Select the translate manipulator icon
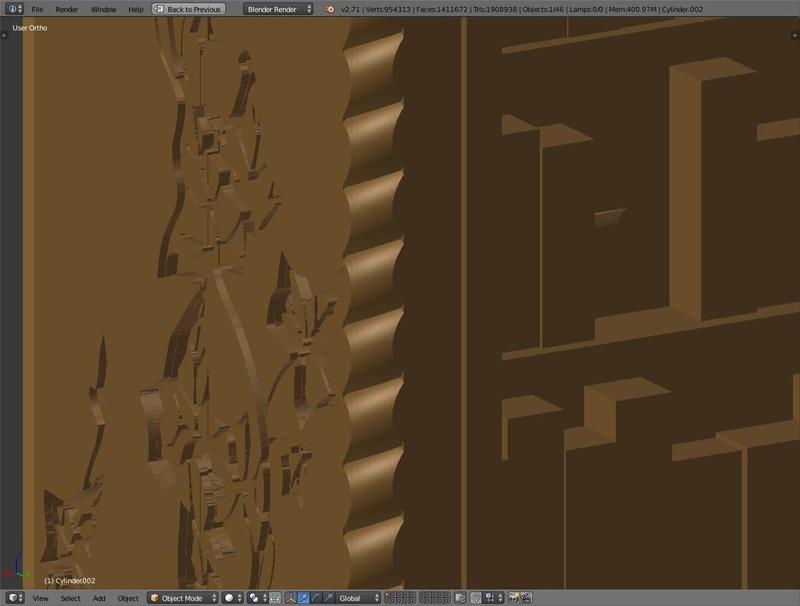800x606 pixels. (x=304, y=597)
